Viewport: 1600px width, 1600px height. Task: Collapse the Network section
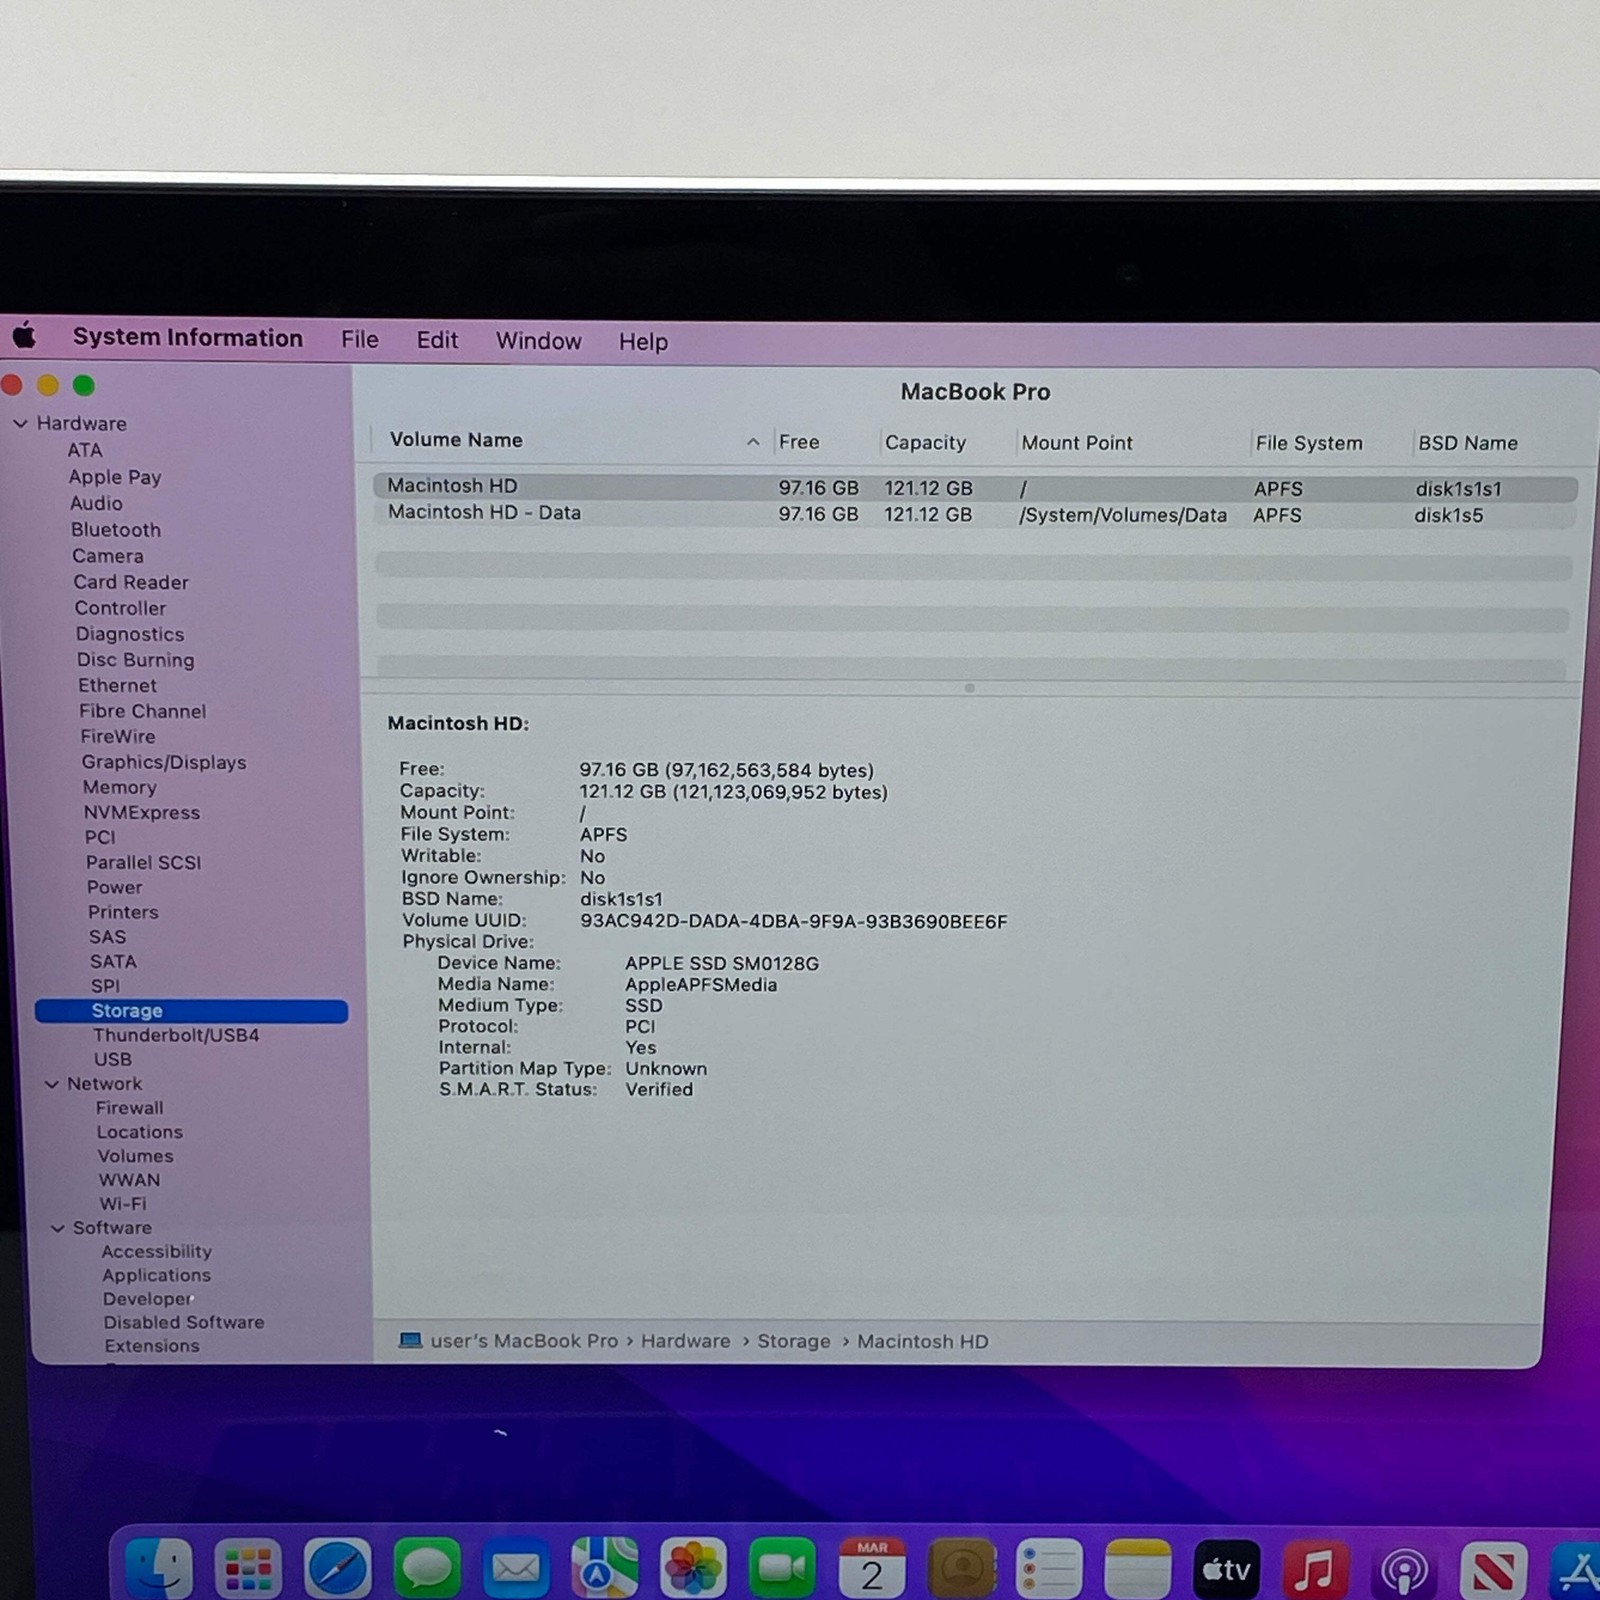coord(52,1084)
